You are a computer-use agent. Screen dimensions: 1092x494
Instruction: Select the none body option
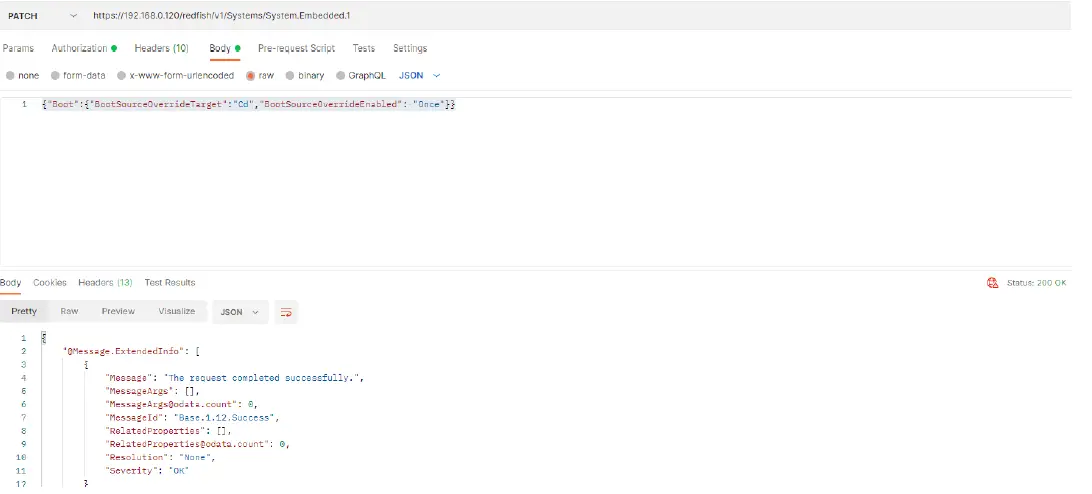[x=10, y=75]
